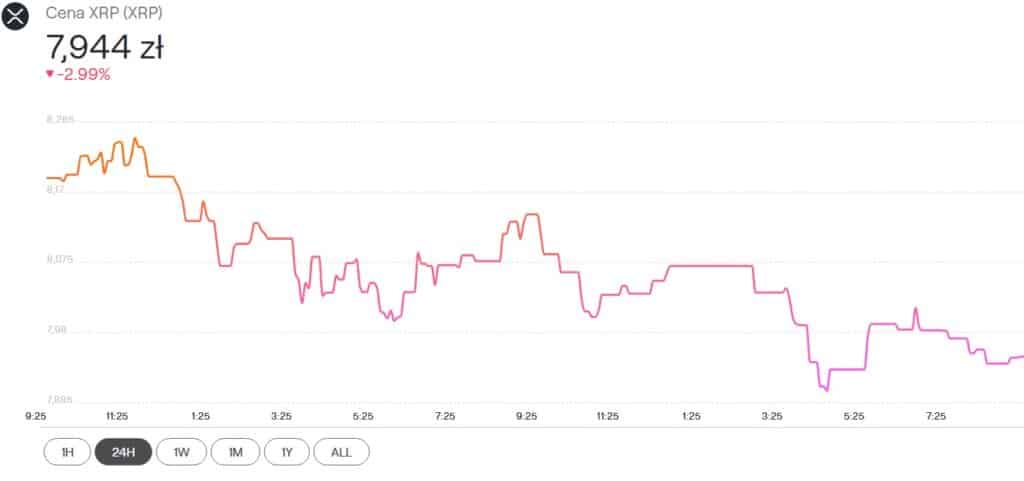The height and width of the screenshot is (481, 1024).
Task: Click the 3:25 label after 1:25 first
Action: pyautogui.click(x=281, y=416)
